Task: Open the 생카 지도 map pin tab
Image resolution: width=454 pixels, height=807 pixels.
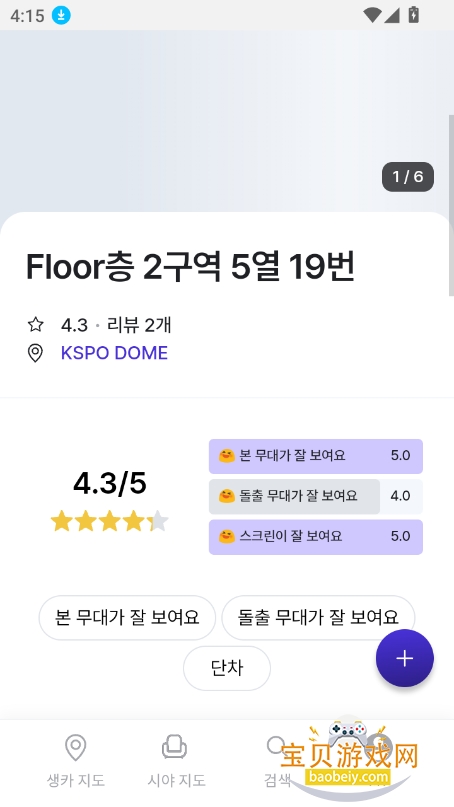Action: point(76,761)
